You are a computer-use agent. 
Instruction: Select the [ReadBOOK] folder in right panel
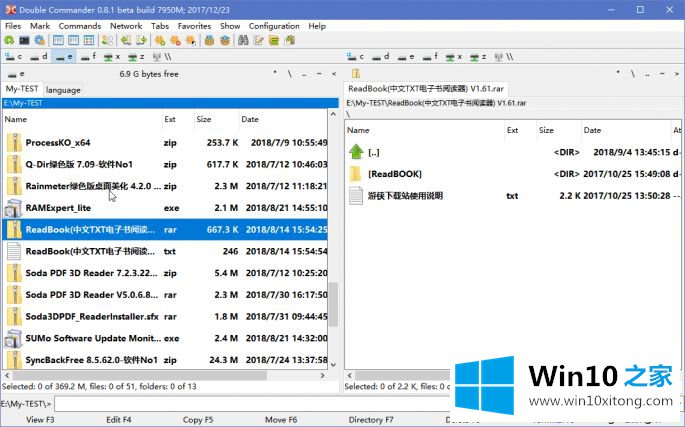coord(513,174)
